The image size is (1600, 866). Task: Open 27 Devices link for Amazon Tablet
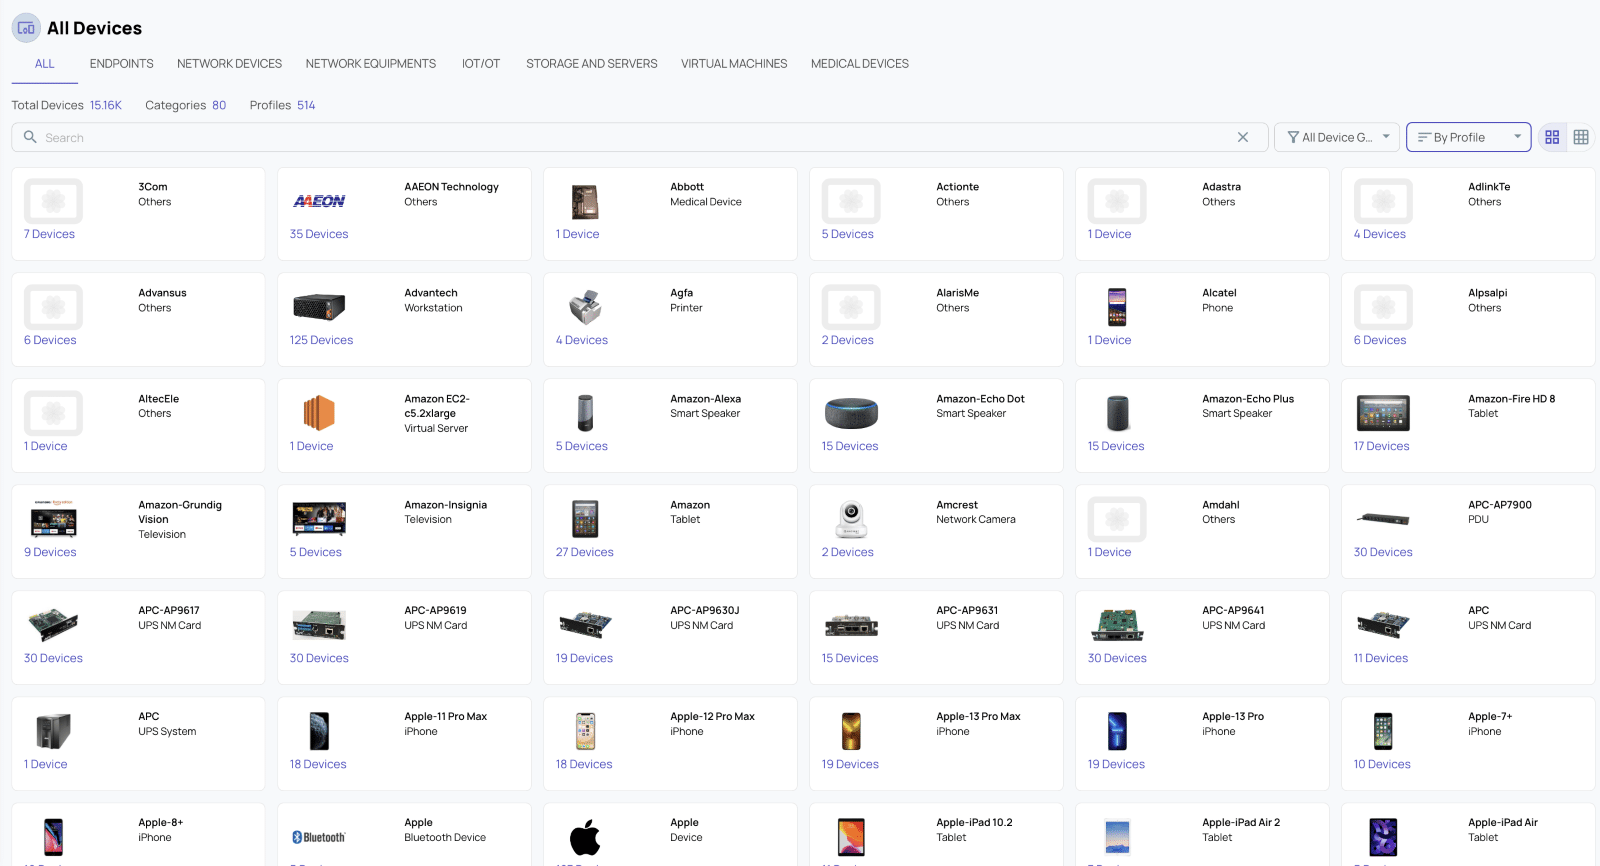point(584,552)
